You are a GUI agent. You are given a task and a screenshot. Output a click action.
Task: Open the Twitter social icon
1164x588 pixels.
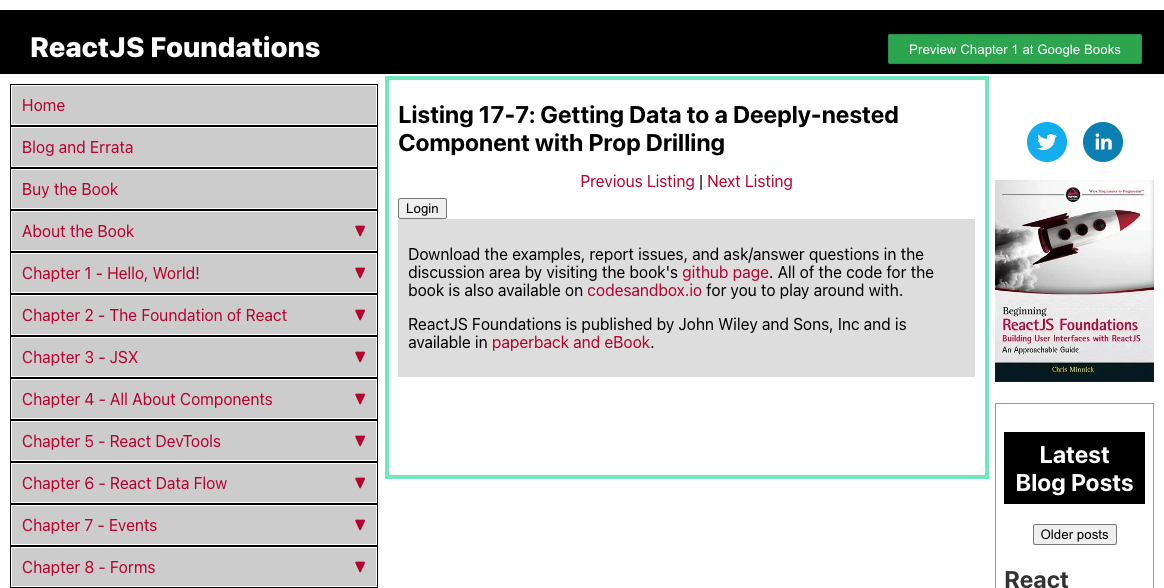[1047, 142]
